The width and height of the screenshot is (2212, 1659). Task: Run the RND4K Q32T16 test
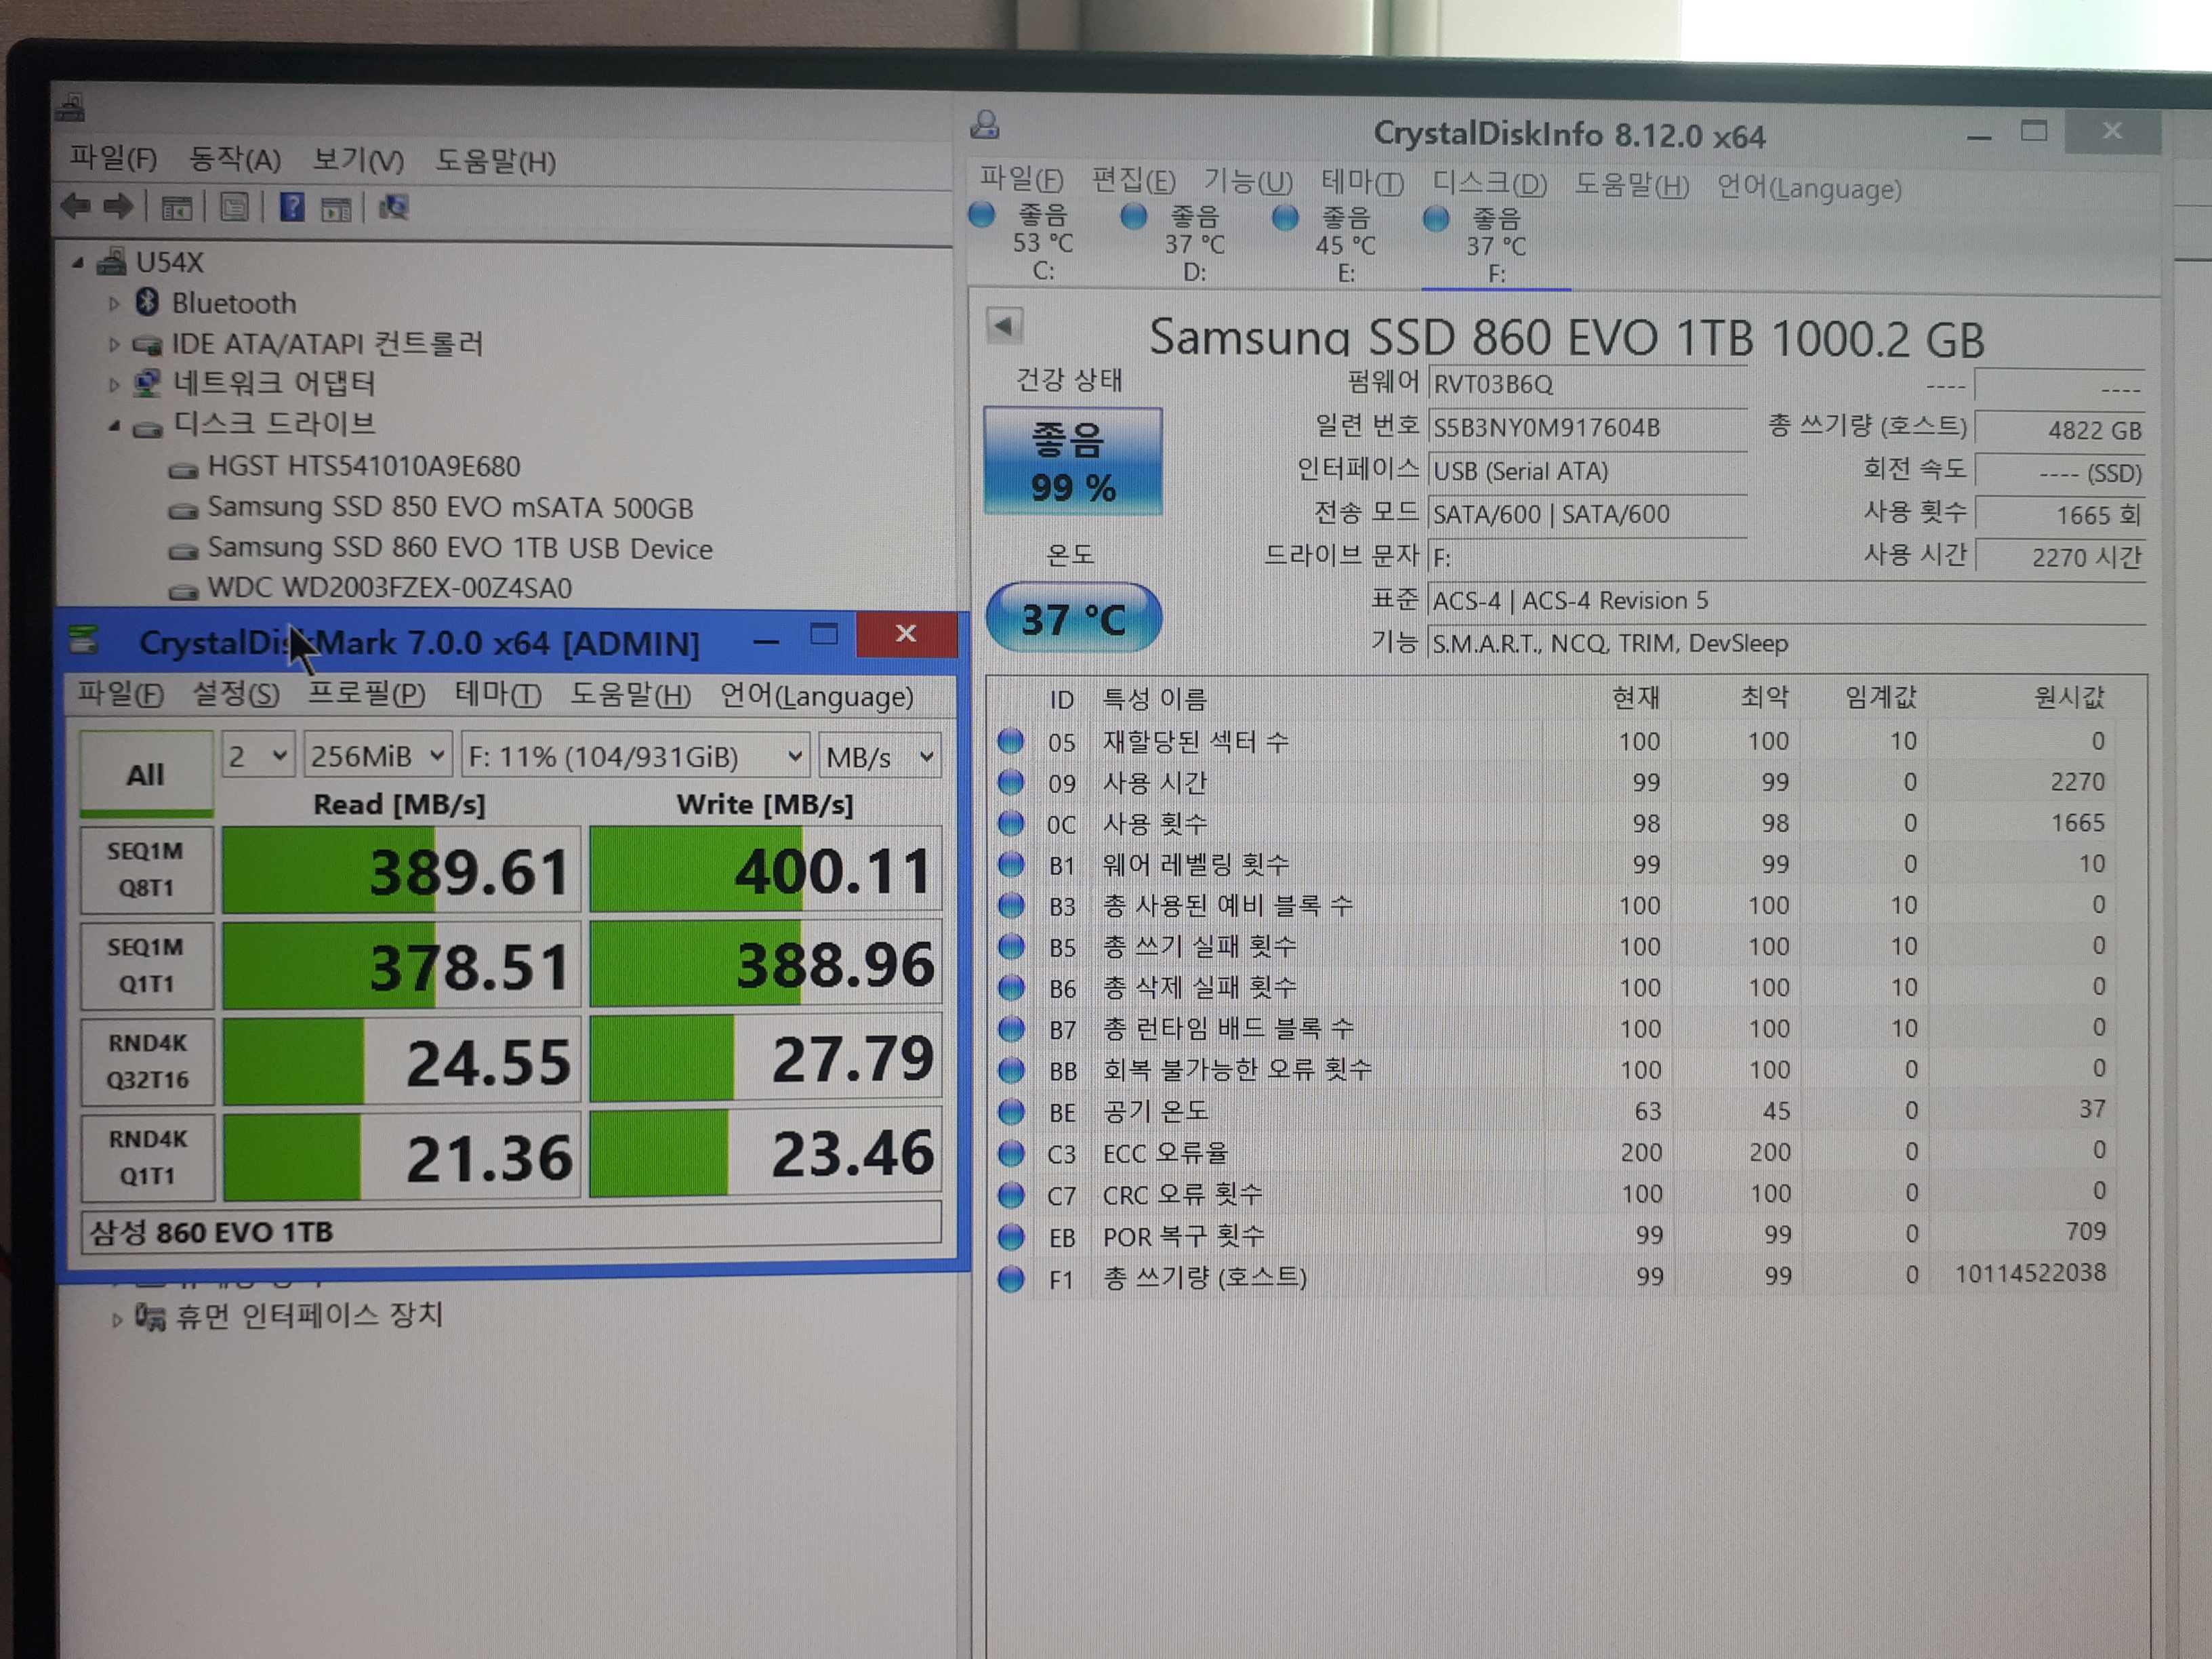coord(148,1061)
